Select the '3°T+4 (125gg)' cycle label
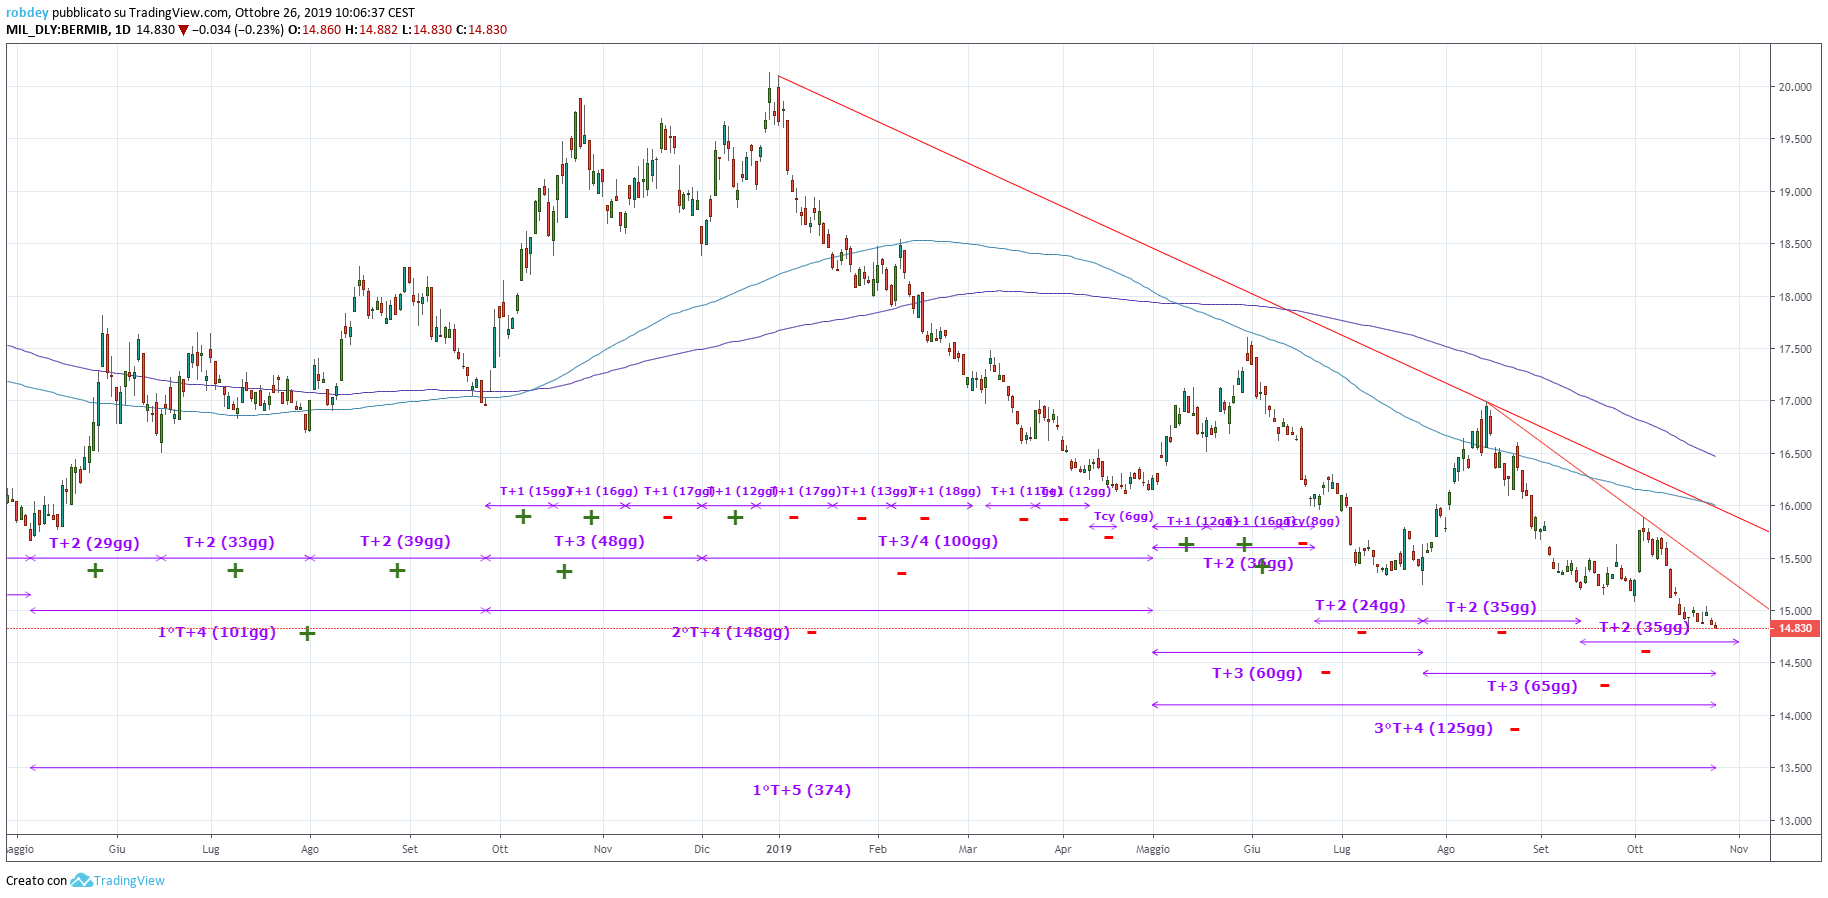Viewport: 1828px width, 898px height. tap(1433, 728)
